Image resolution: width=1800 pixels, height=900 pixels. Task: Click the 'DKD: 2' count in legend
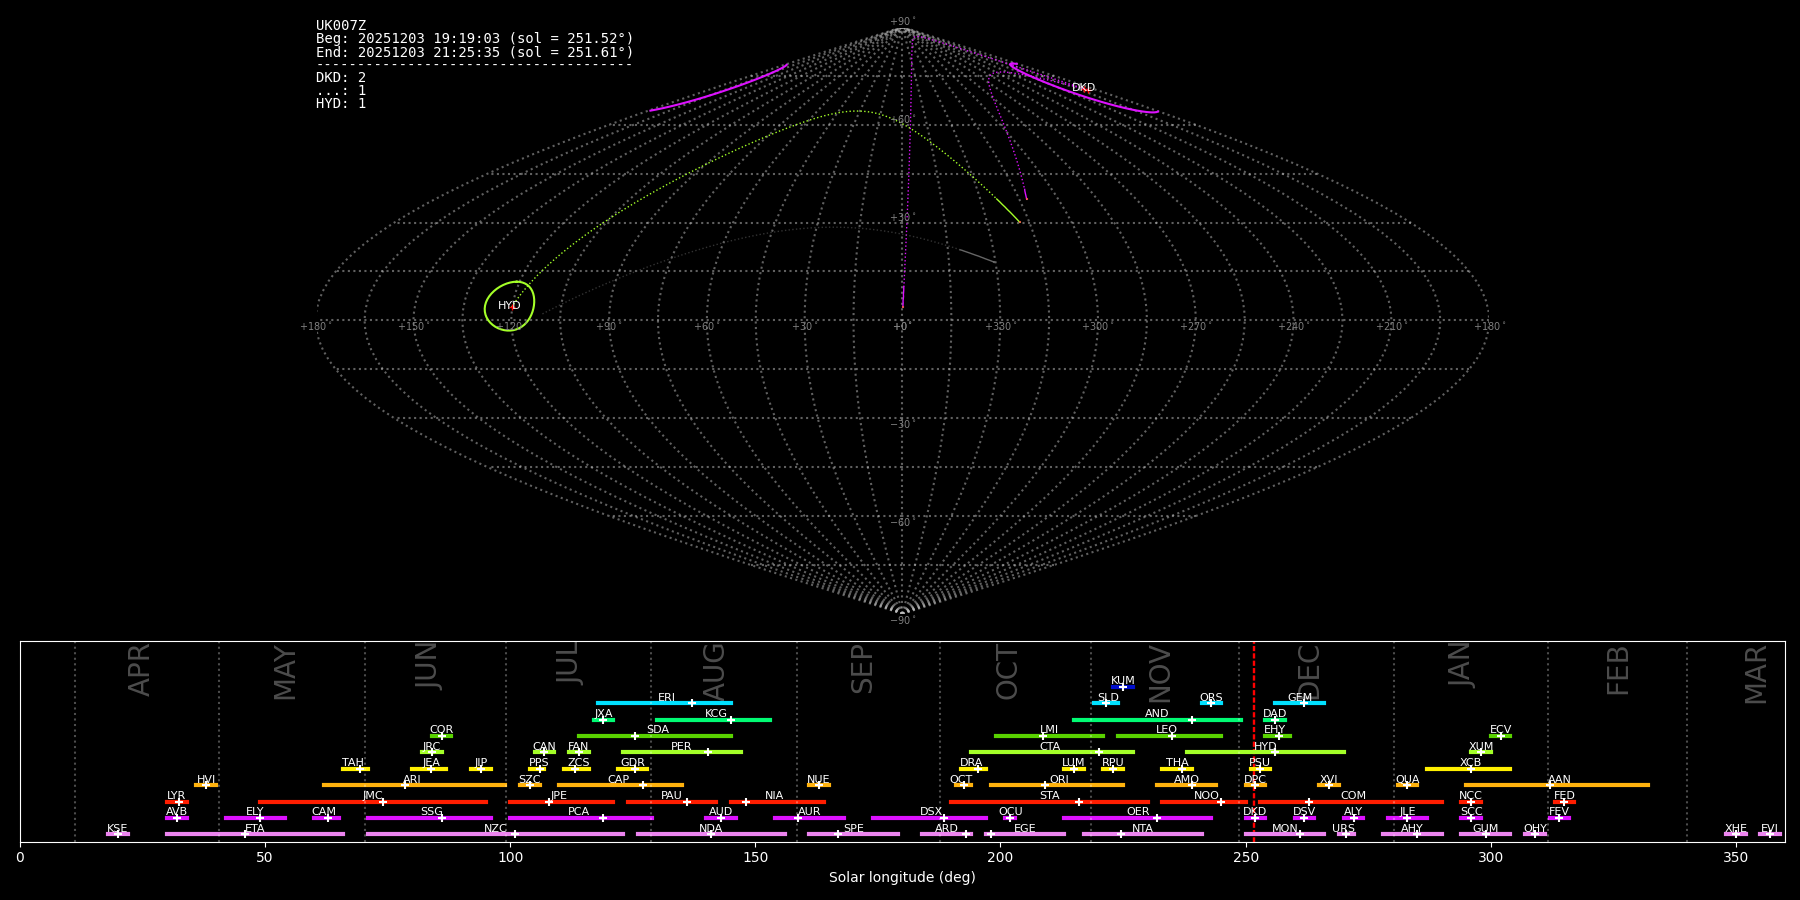tap(341, 78)
